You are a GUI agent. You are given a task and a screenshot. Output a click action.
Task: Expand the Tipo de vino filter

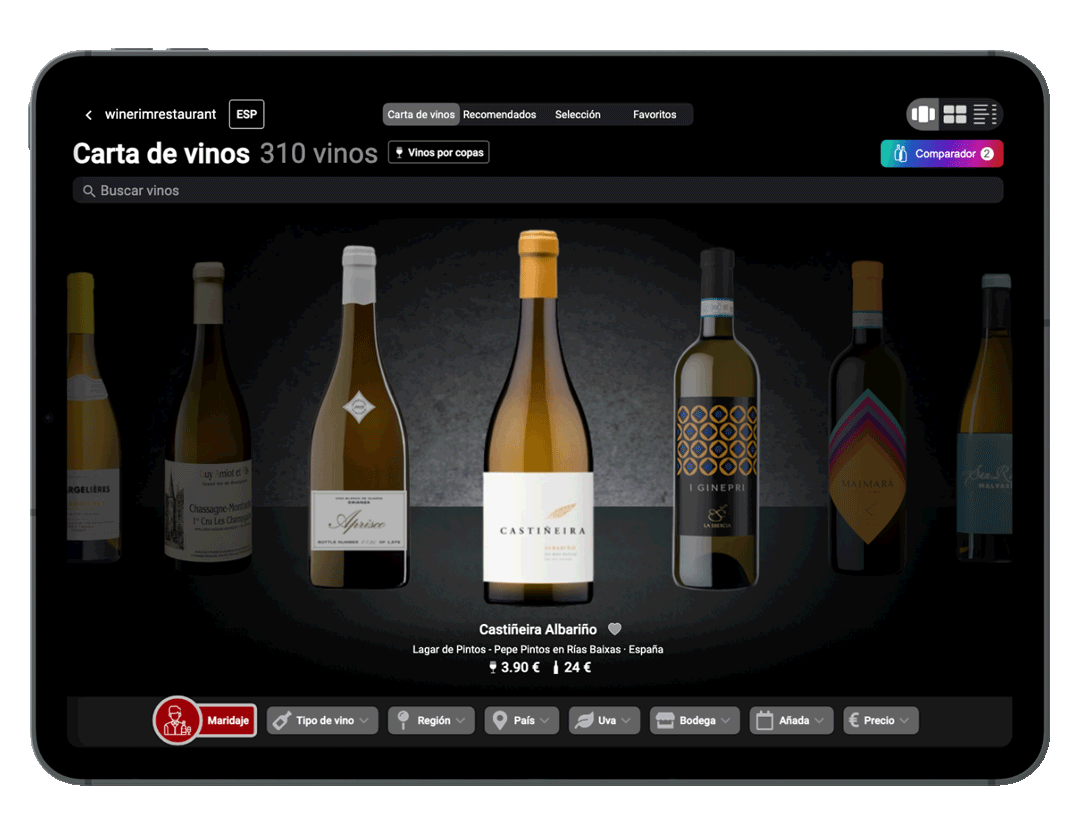point(322,721)
